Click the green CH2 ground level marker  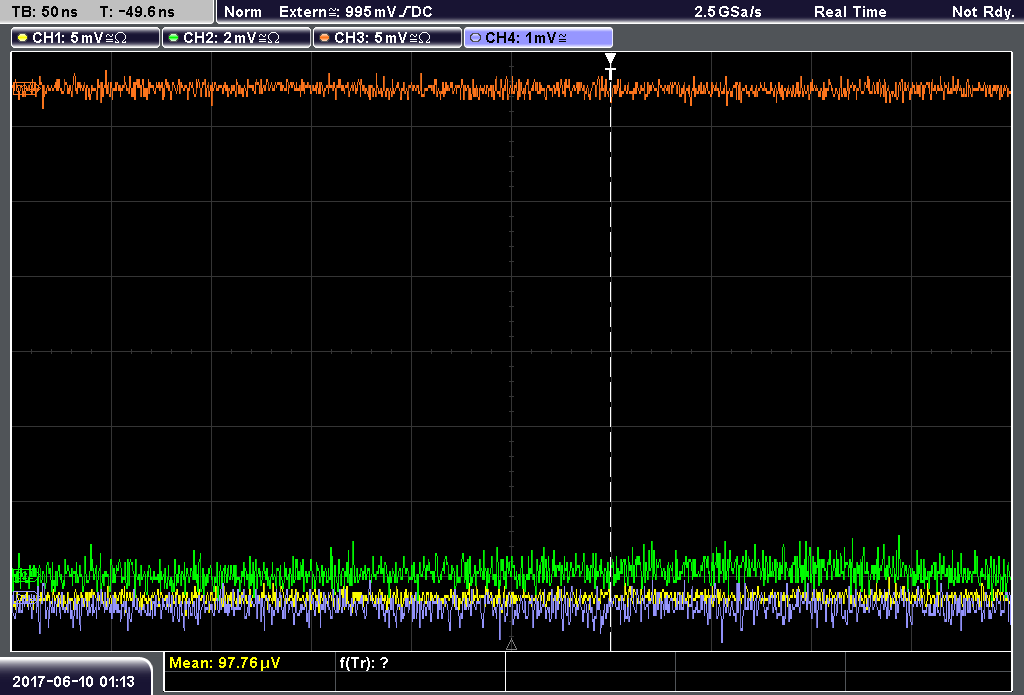[x=25, y=575]
